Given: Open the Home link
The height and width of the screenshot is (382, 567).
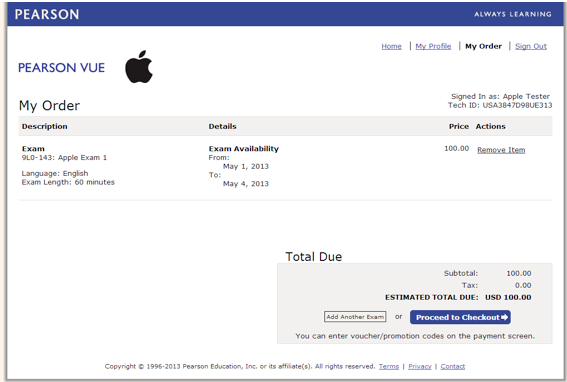Looking at the screenshot, I should (x=391, y=46).
